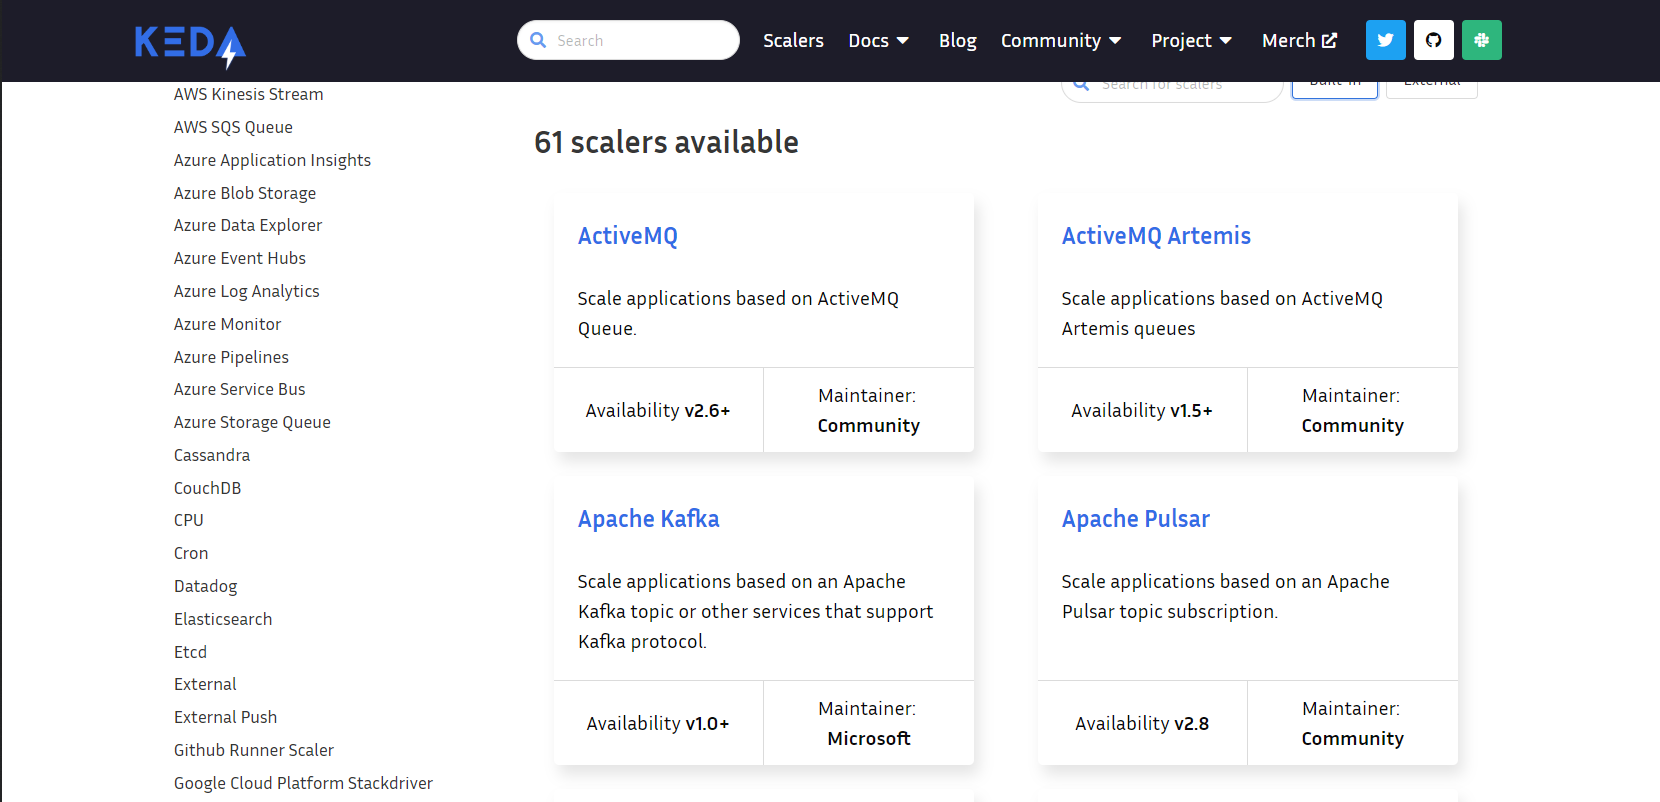Open the KEDA Twitter page icon

[x=1385, y=40]
